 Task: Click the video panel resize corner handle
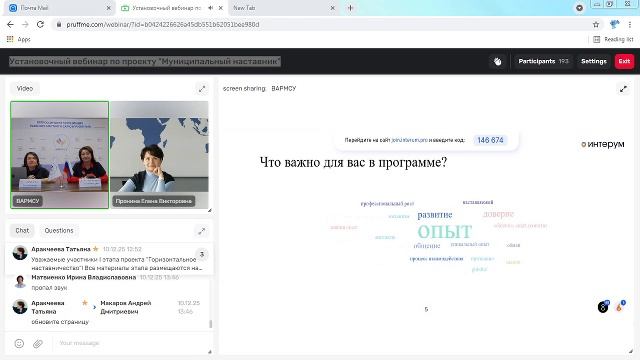point(210,210)
